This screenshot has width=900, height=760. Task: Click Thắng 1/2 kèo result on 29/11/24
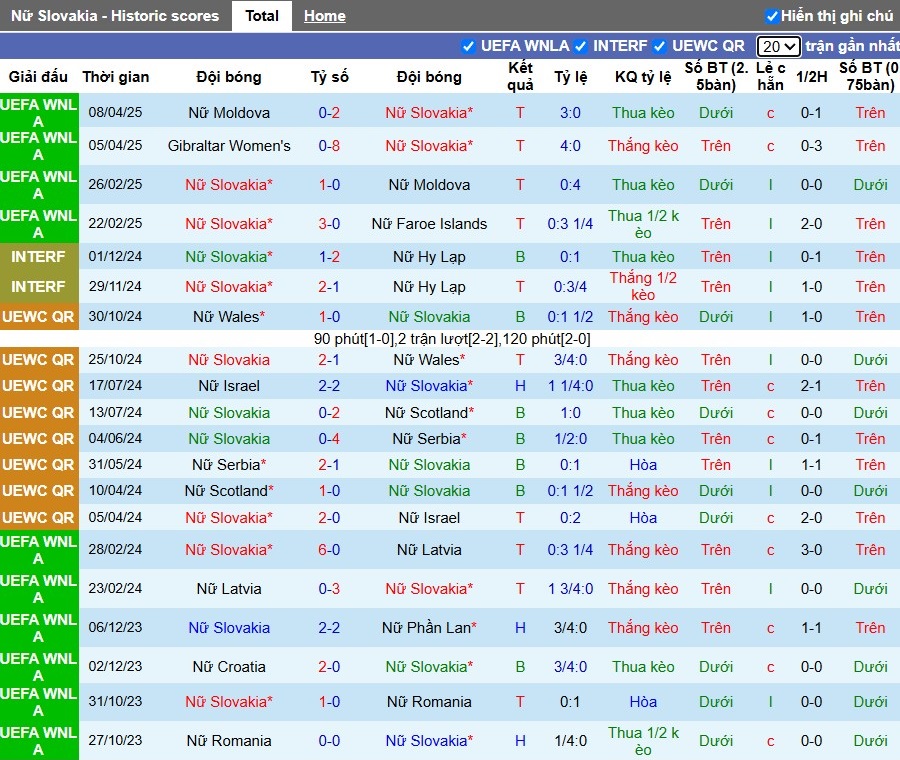coord(643,286)
